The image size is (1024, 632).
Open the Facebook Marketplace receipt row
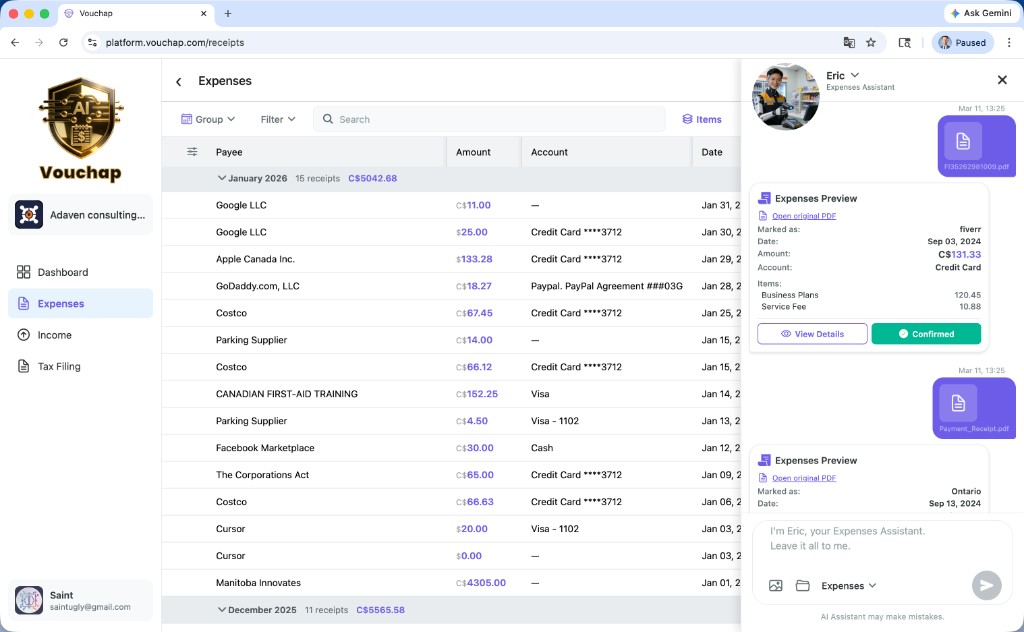pos(451,448)
